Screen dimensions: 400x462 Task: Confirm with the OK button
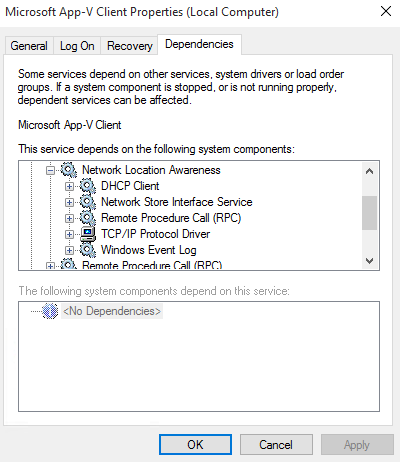pyautogui.click(x=195, y=445)
